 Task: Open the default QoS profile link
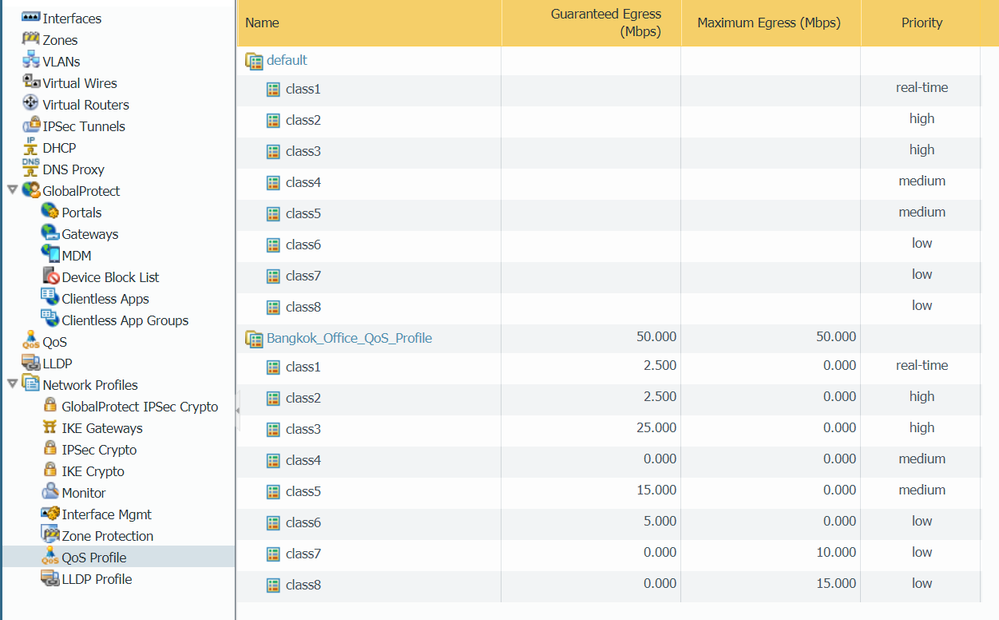[x=287, y=60]
